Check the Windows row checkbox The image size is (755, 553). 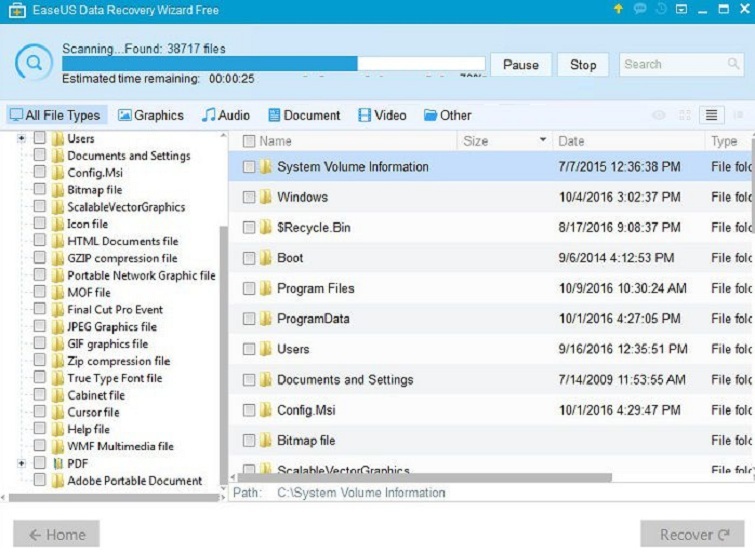click(x=248, y=197)
